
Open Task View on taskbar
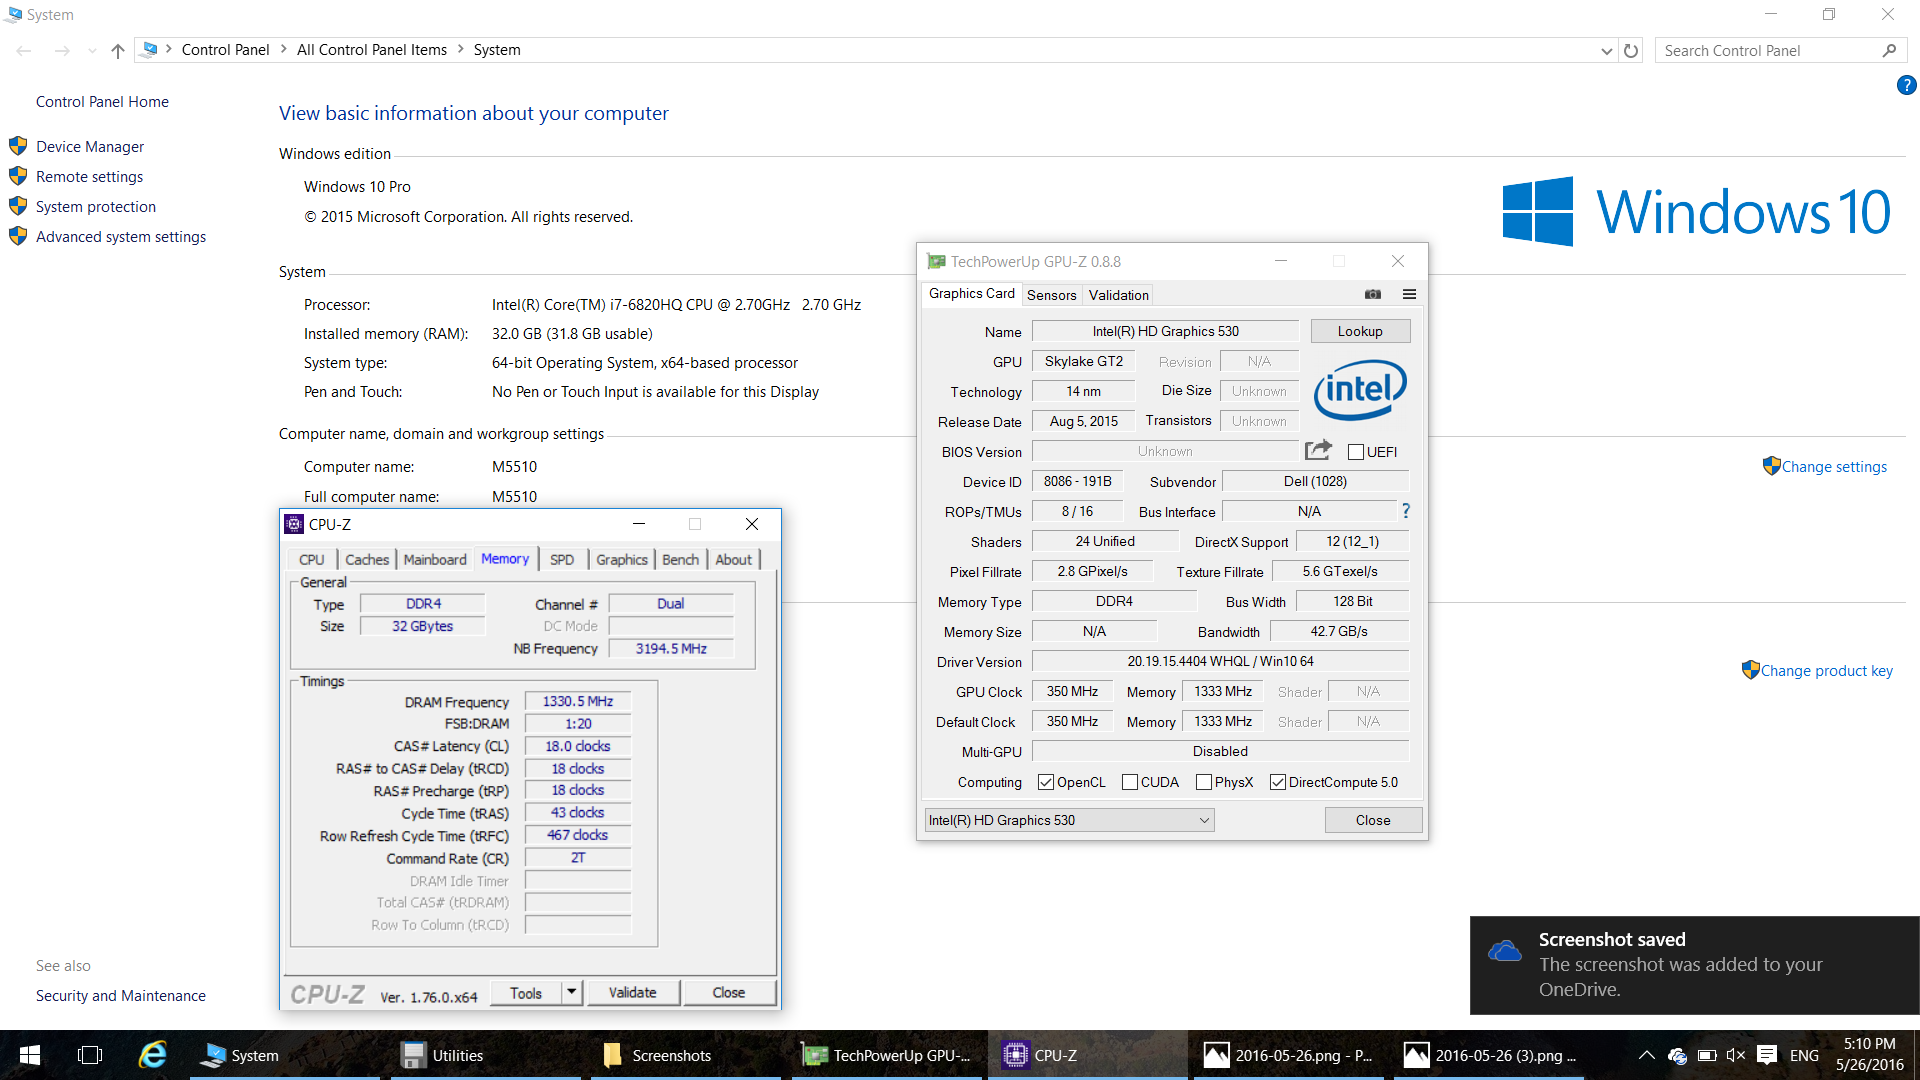pos(90,1055)
